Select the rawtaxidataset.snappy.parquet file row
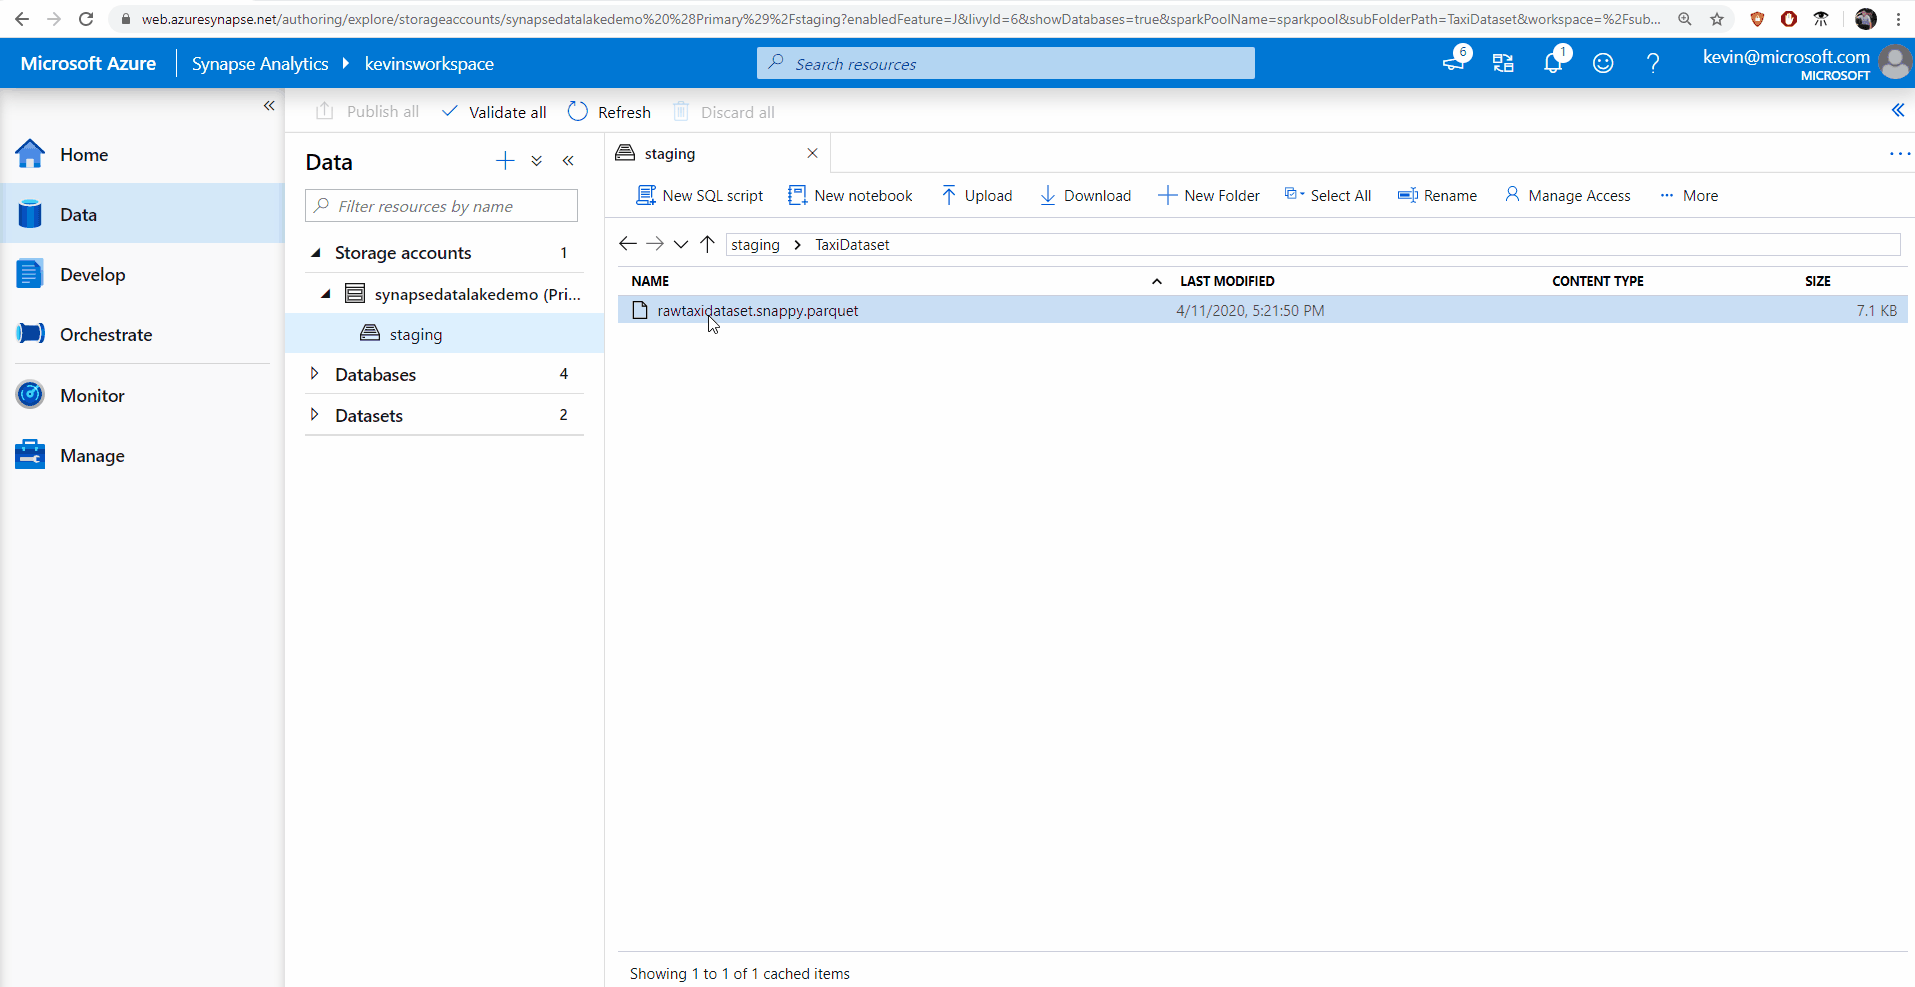 pyautogui.click(x=1263, y=310)
